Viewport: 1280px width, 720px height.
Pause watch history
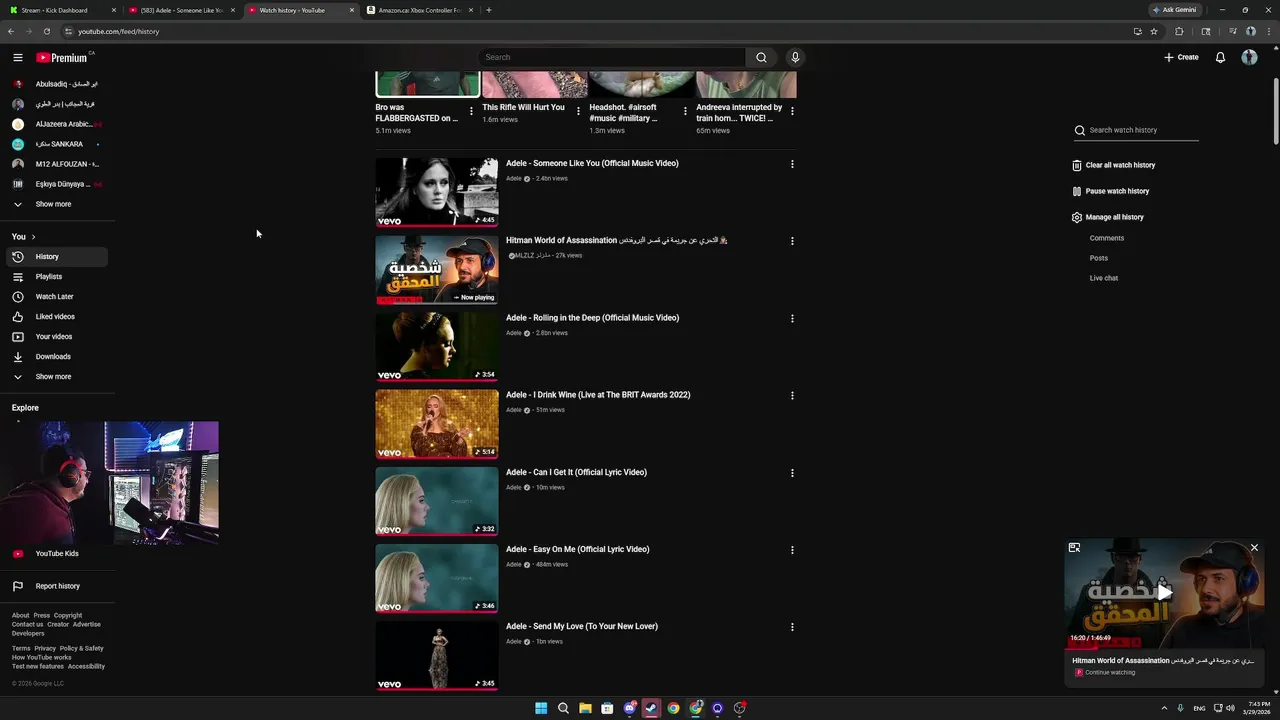pos(1110,191)
